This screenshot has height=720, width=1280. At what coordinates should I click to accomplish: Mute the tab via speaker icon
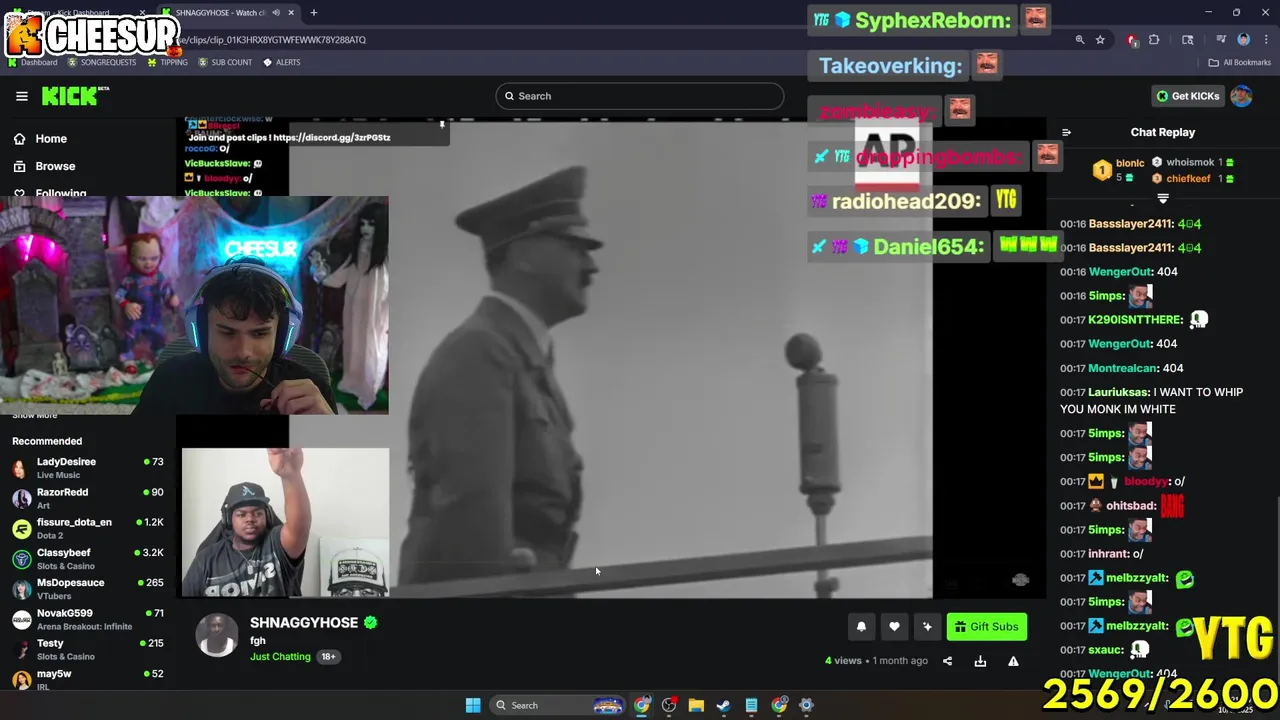point(275,13)
